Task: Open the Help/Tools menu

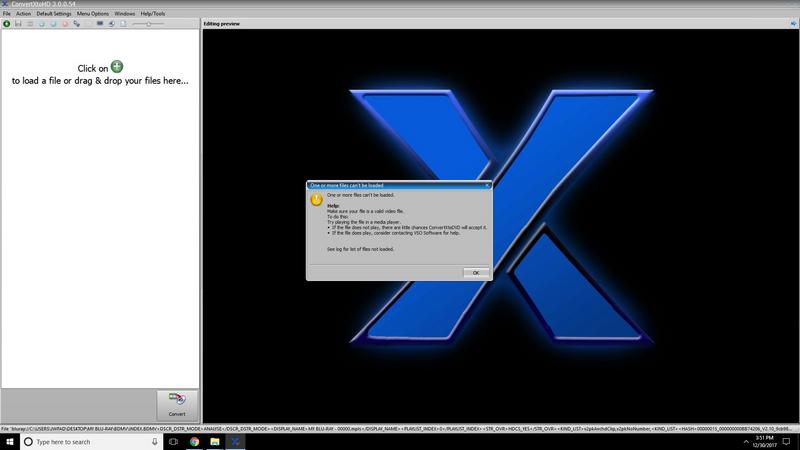Action: pos(153,14)
